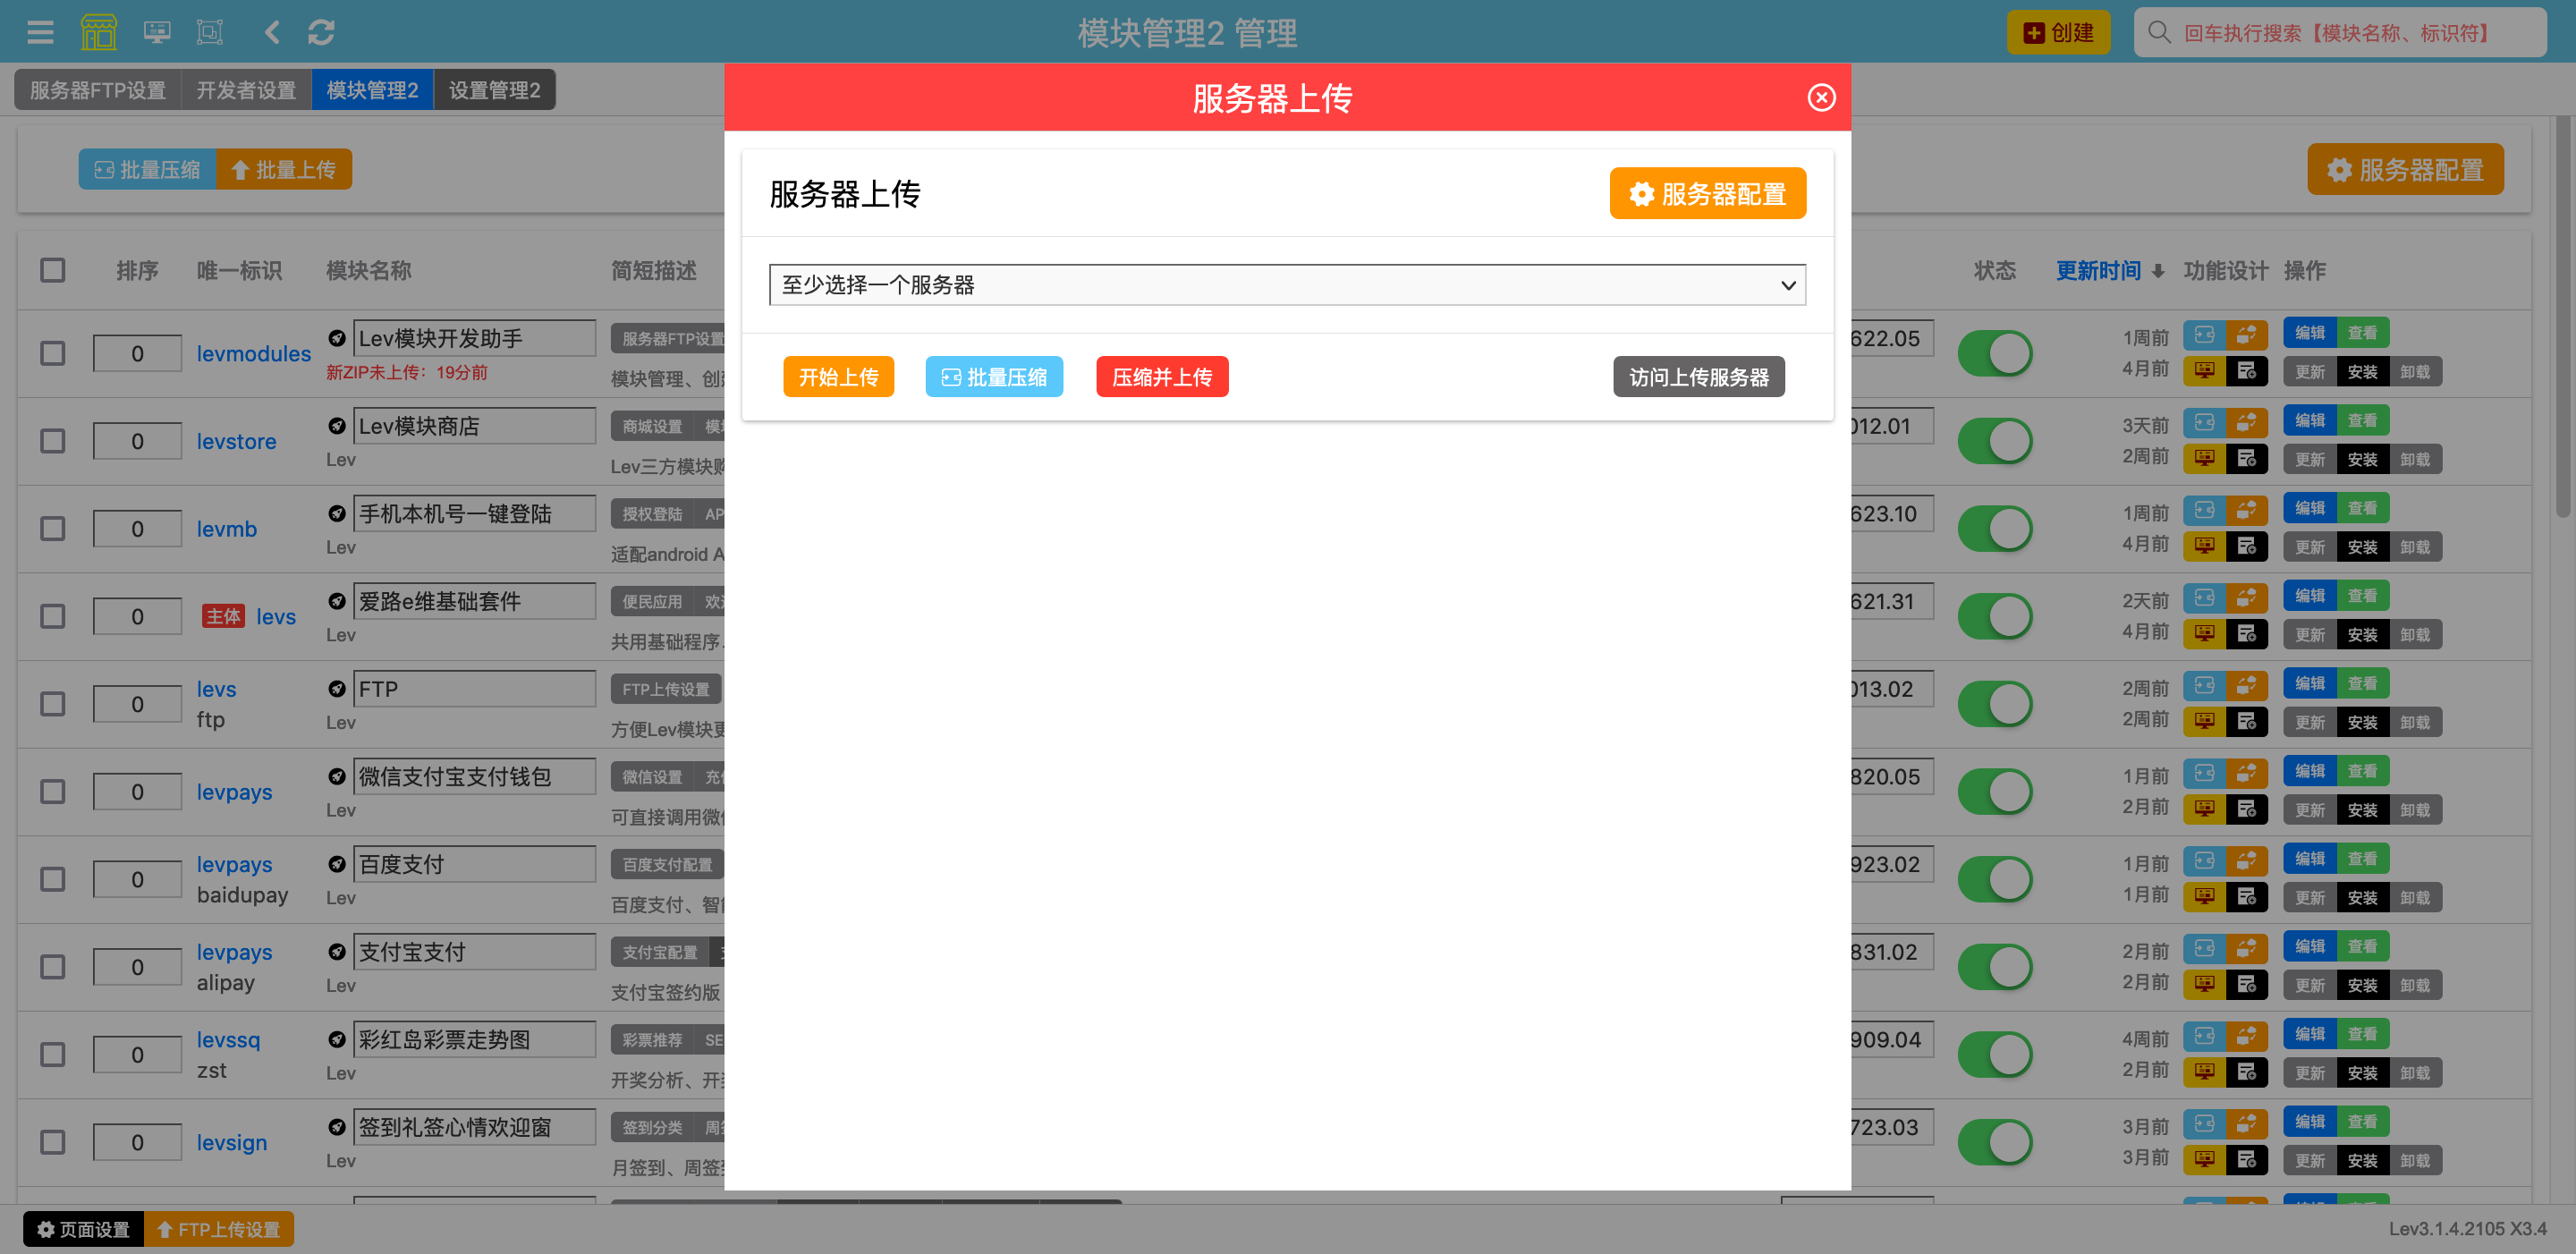Screen dimensions: 2576x1254
Task: Click the search box in header
Action: pyautogui.click(x=2340, y=33)
